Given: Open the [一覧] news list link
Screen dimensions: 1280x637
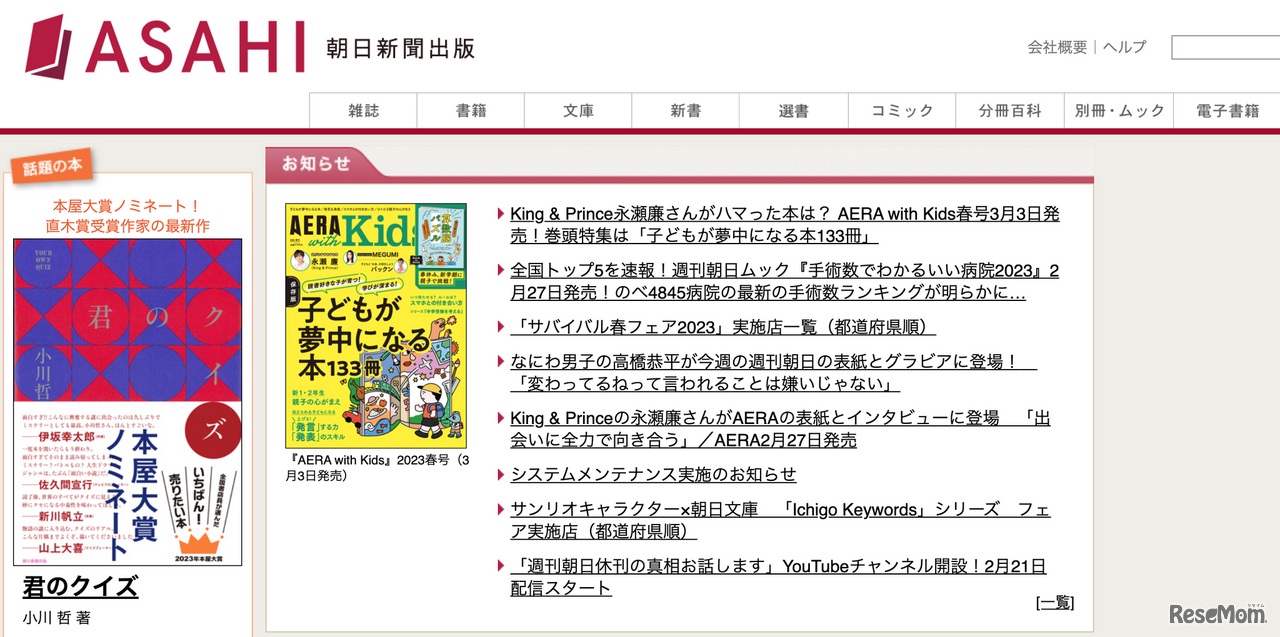Looking at the screenshot, I should point(1055,602).
